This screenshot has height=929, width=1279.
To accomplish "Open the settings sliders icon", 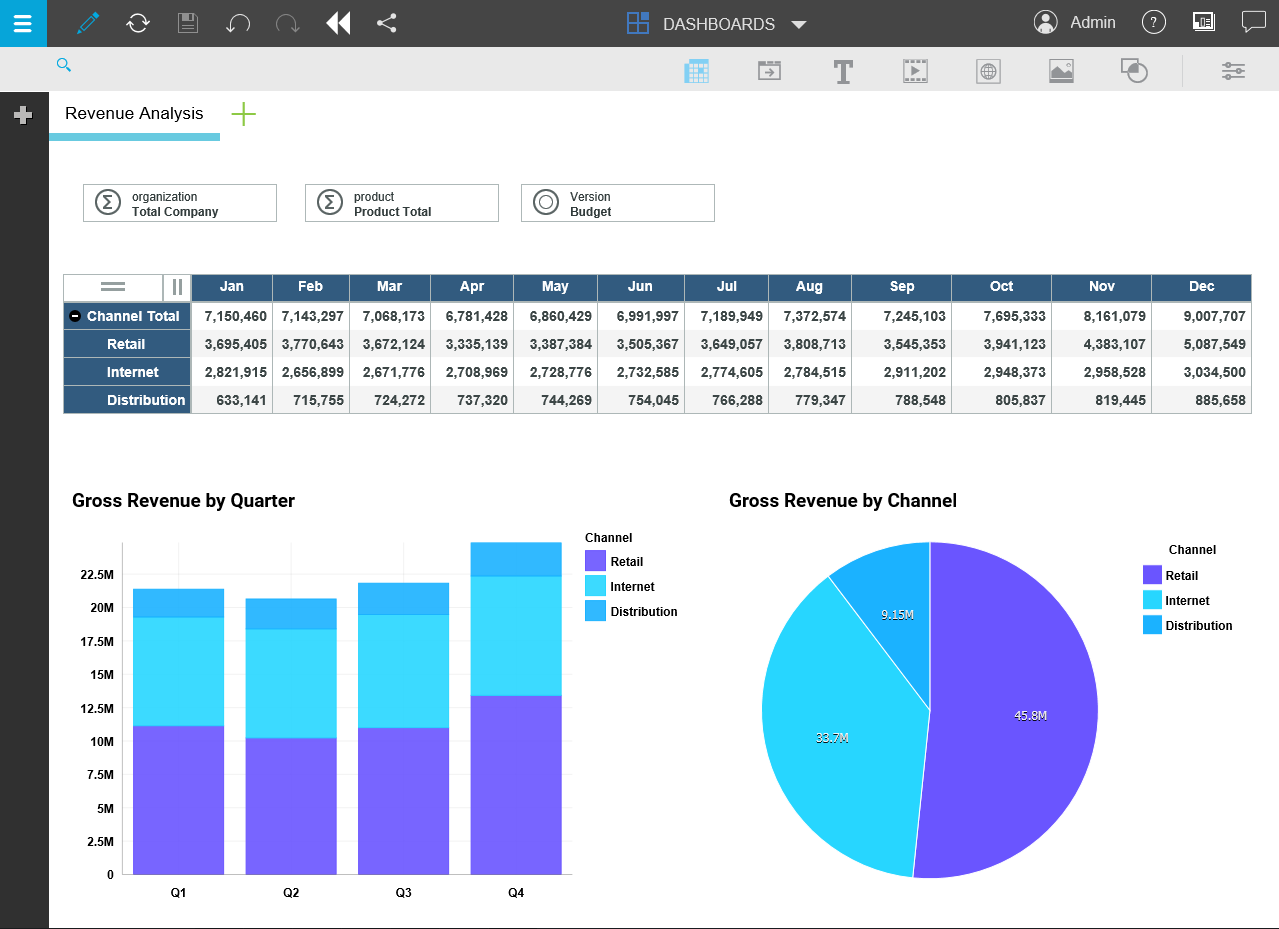I will (x=1233, y=71).
